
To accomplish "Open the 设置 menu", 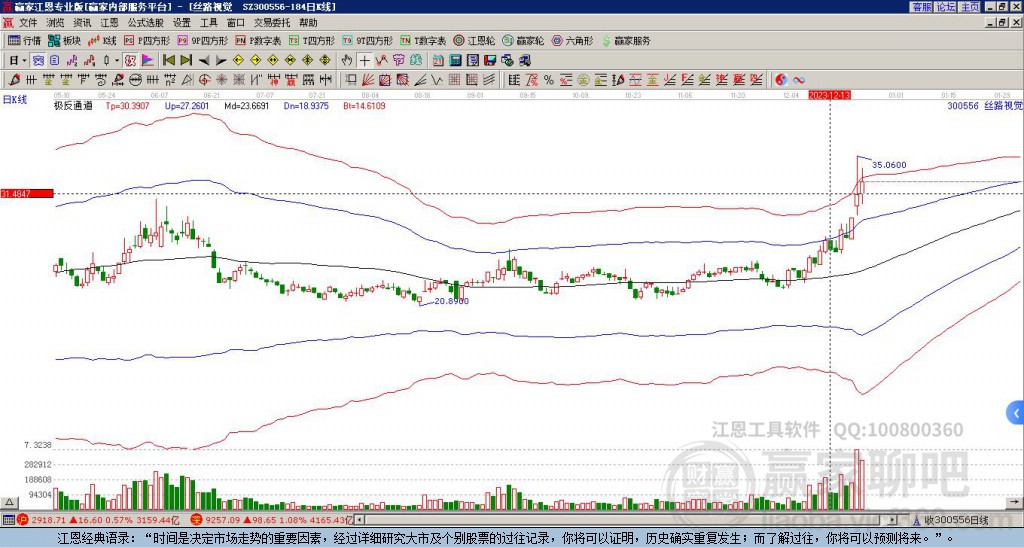I will click(x=182, y=23).
